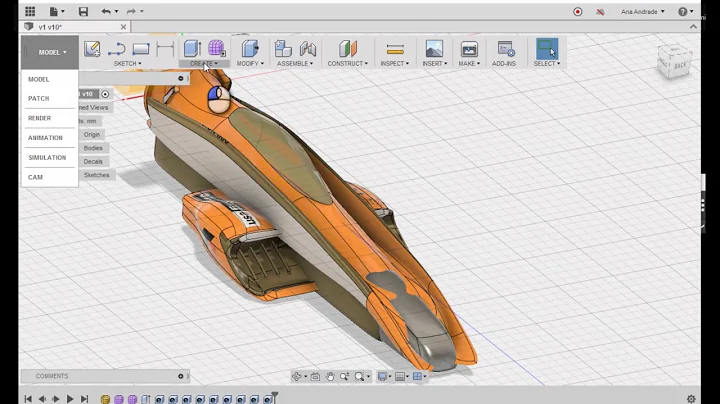
Task: Select the Decals browser node
Action: point(93,162)
